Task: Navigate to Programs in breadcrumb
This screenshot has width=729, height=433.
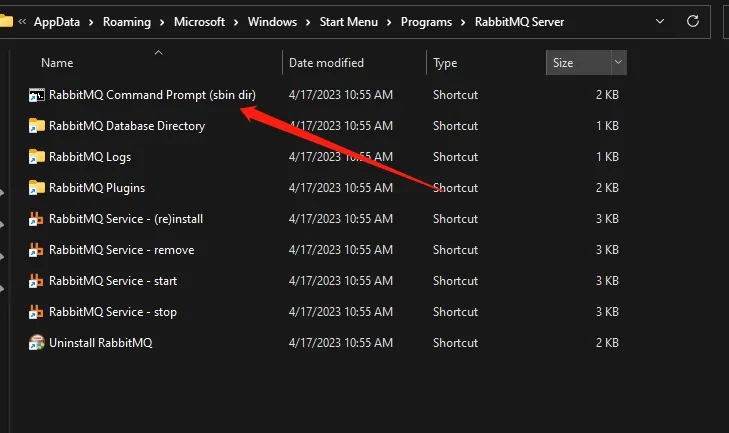Action: coord(426,22)
